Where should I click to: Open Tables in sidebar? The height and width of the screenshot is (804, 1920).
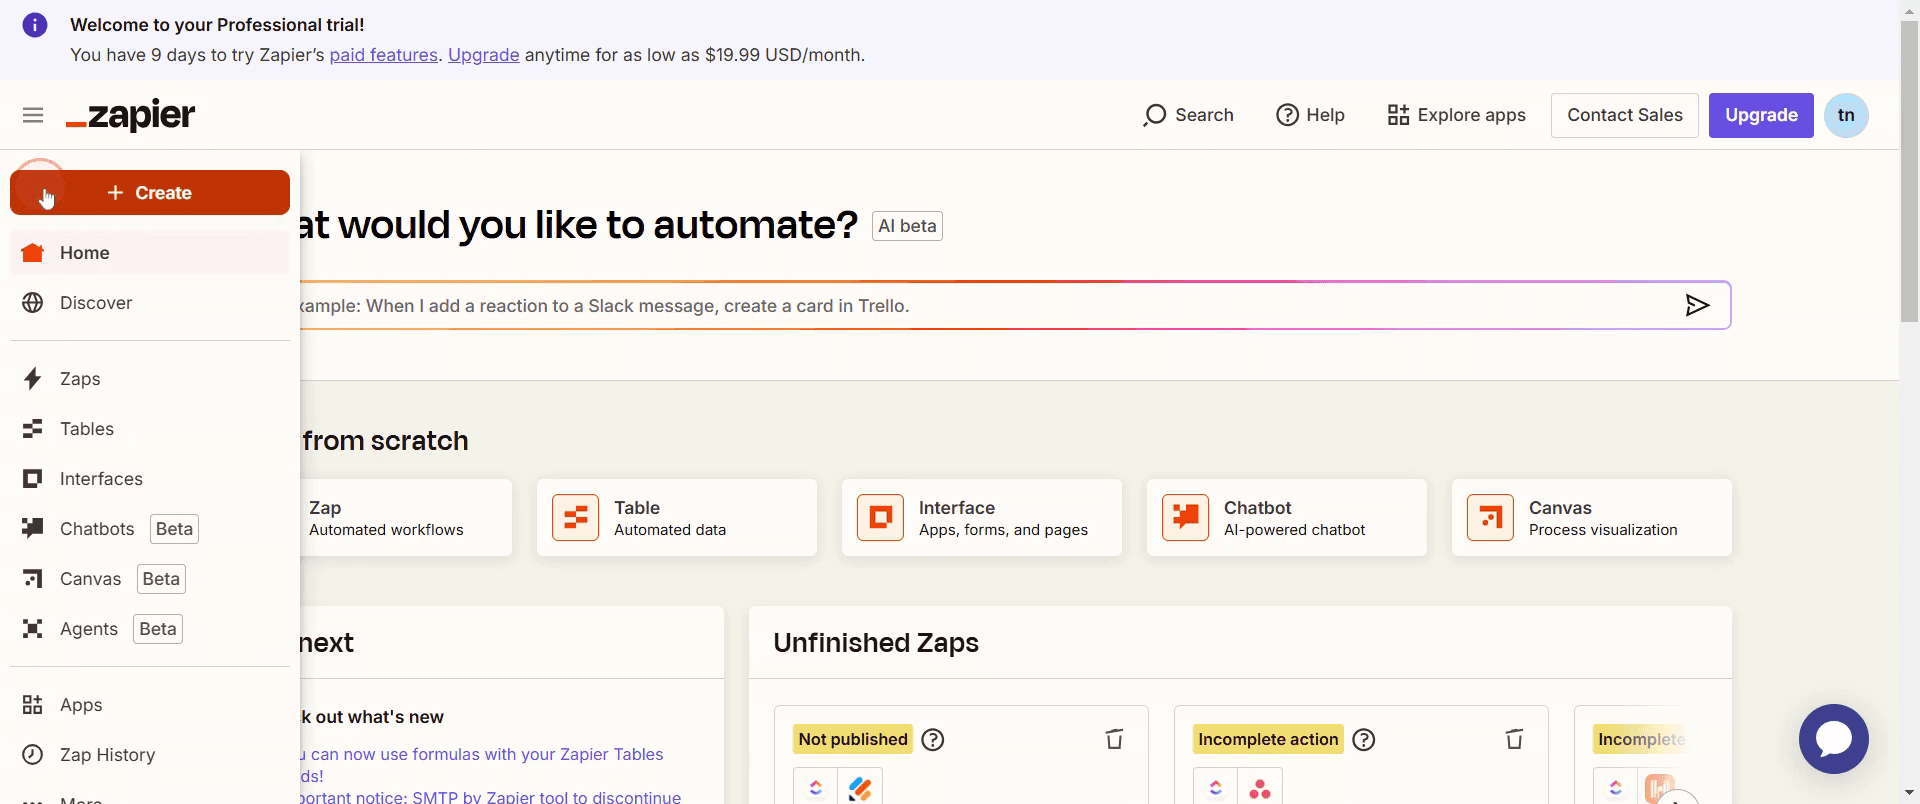point(150,429)
